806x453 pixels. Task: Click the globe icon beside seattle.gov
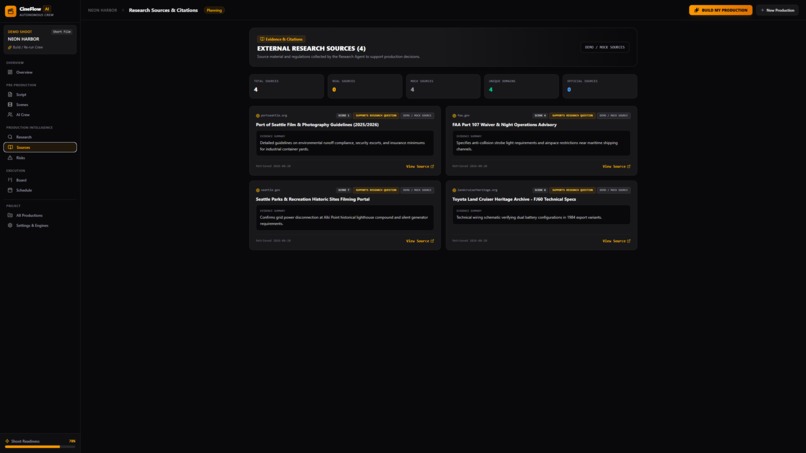(258, 190)
